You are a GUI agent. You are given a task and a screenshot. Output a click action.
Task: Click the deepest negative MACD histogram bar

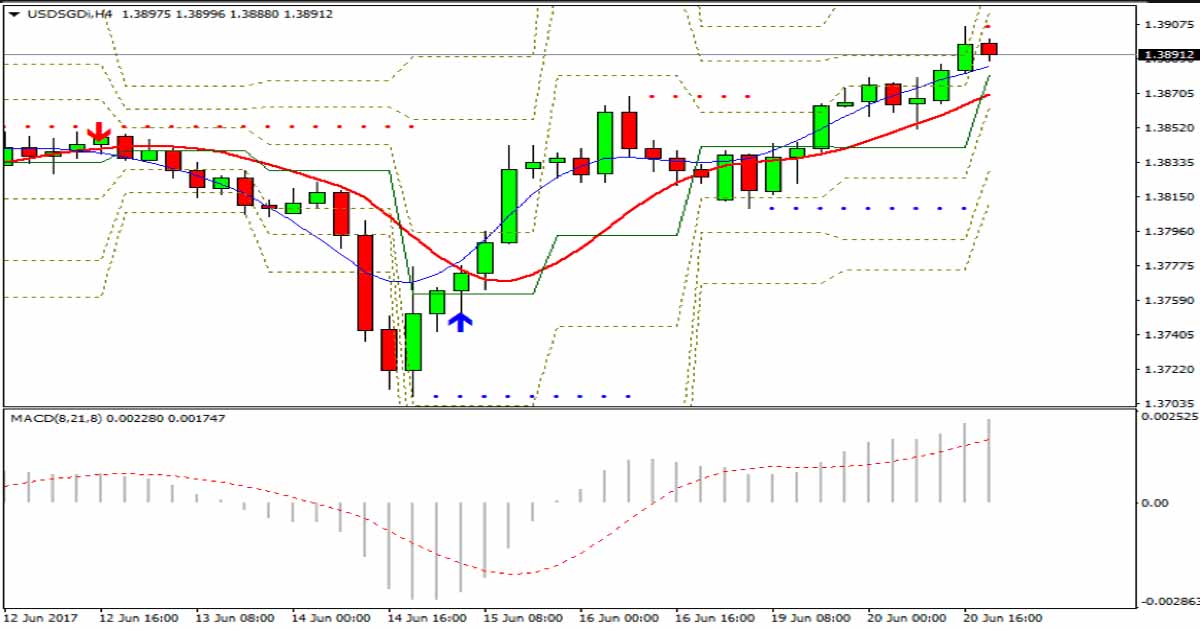[x=412, y=550]
